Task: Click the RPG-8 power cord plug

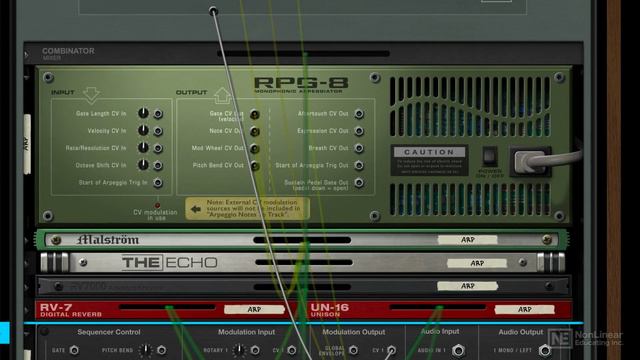Action: (530, 162)
